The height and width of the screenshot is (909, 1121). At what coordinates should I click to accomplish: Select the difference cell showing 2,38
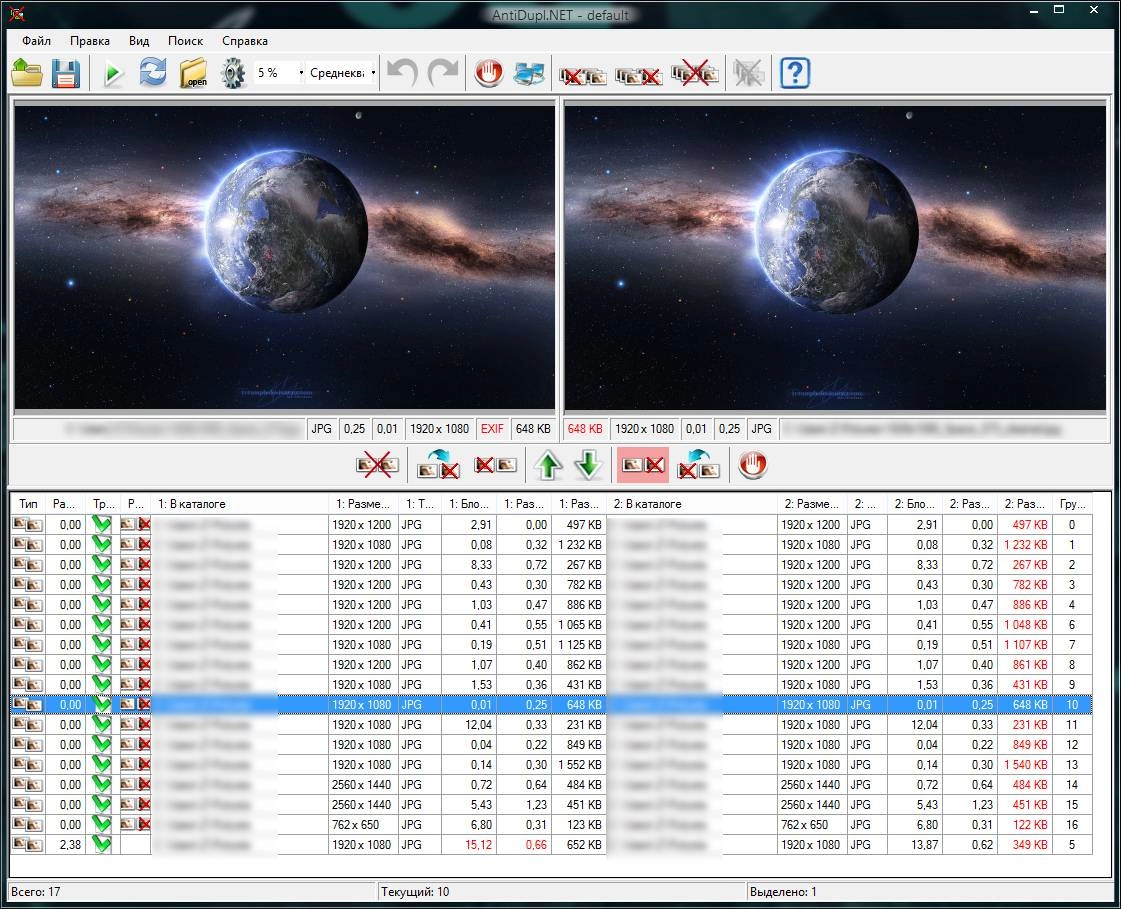point(65,845)
